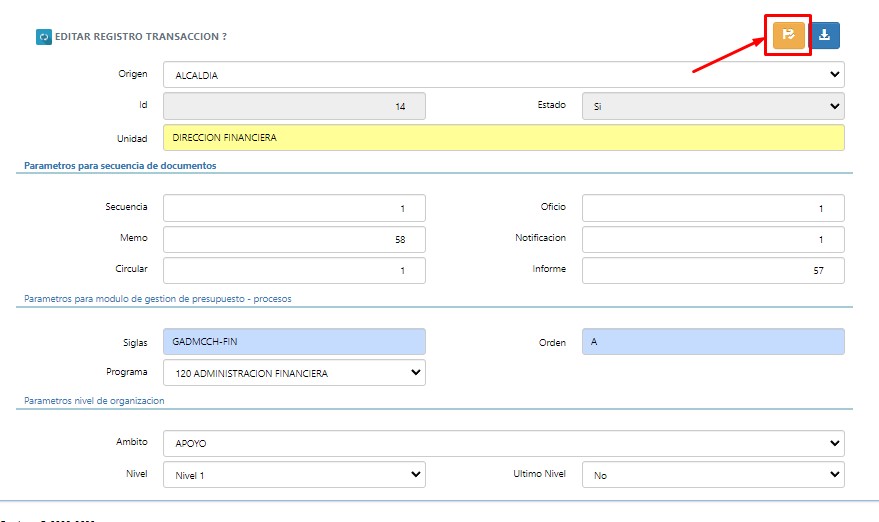The image size is (879, 522).
Task: Open the Nivel dropdown
Action: click(x=293, y=475)
